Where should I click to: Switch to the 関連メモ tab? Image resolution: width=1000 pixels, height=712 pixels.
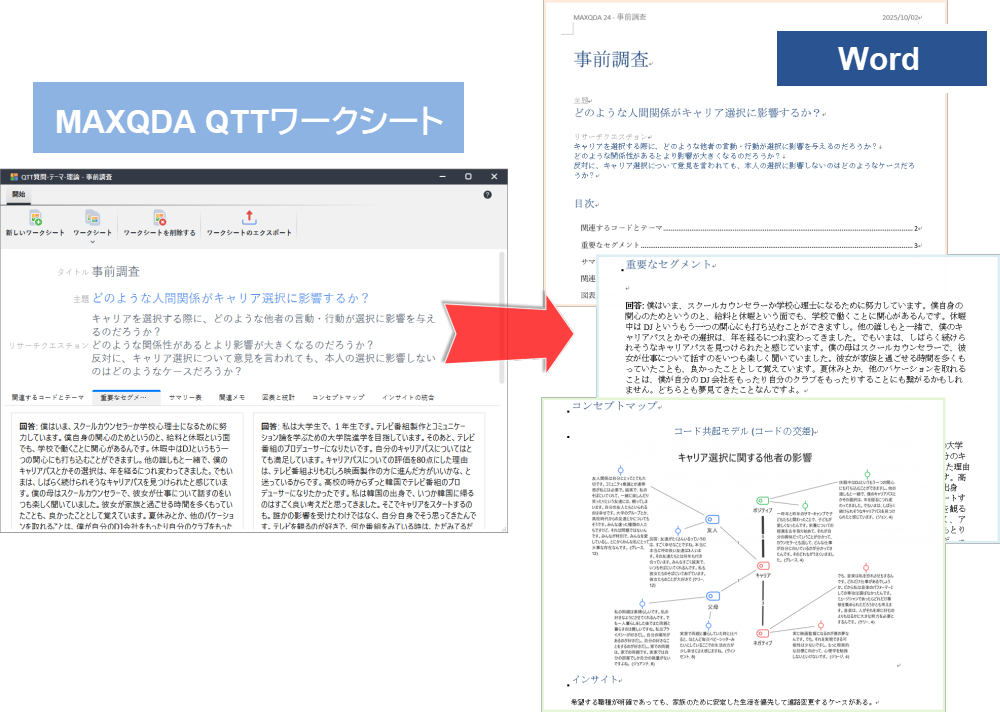click(231, 397)
